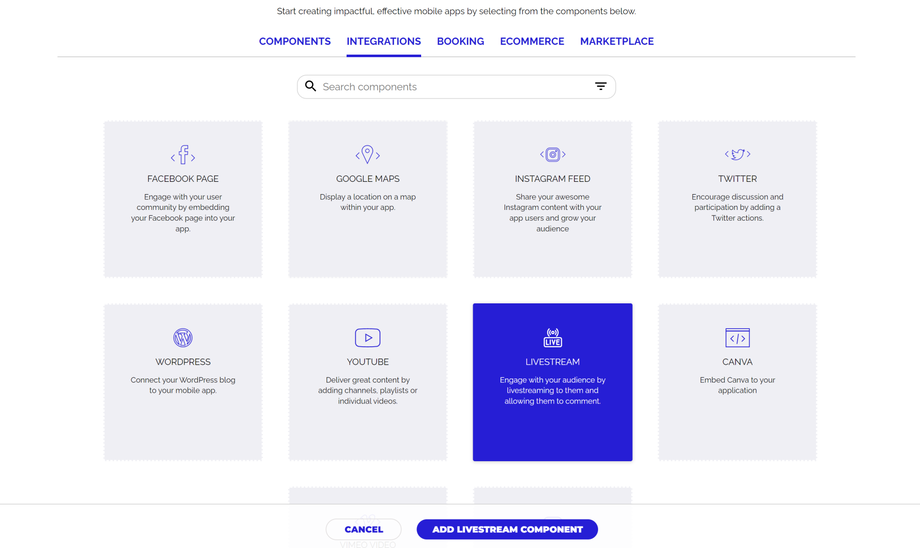This screenshot has width=920, height=548.
Task: Choose the Instagram Feed card title
Action: click(553, 179)
